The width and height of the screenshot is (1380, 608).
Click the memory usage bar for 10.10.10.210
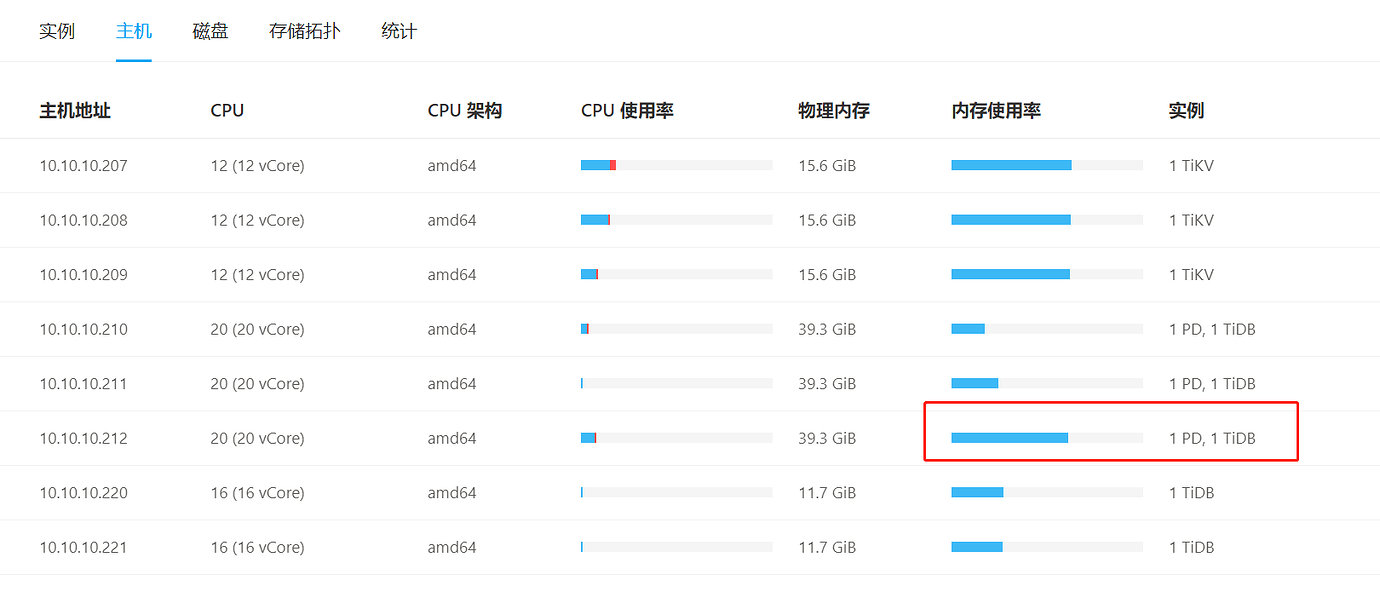point(1047,329)
